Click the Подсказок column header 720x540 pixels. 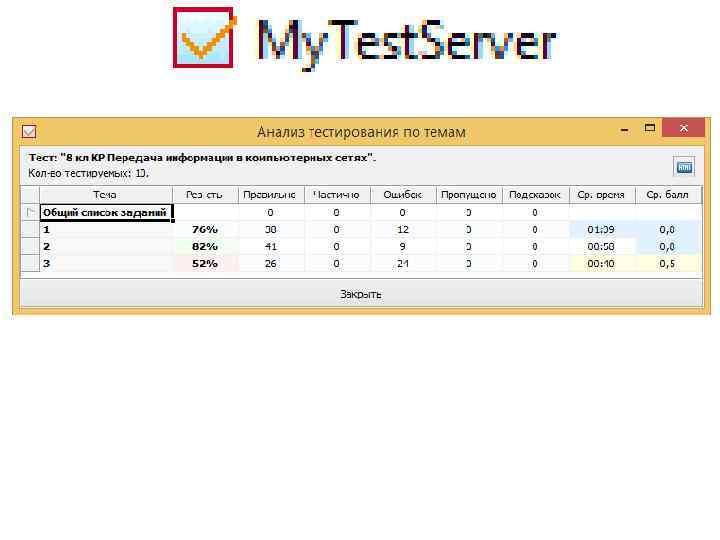pos(535,195)
